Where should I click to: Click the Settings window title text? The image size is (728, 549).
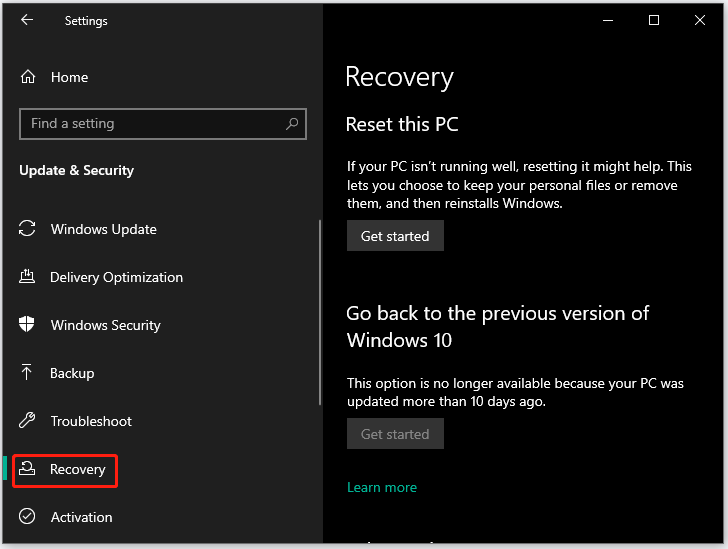pyautogui.click(x=86, y=21)
